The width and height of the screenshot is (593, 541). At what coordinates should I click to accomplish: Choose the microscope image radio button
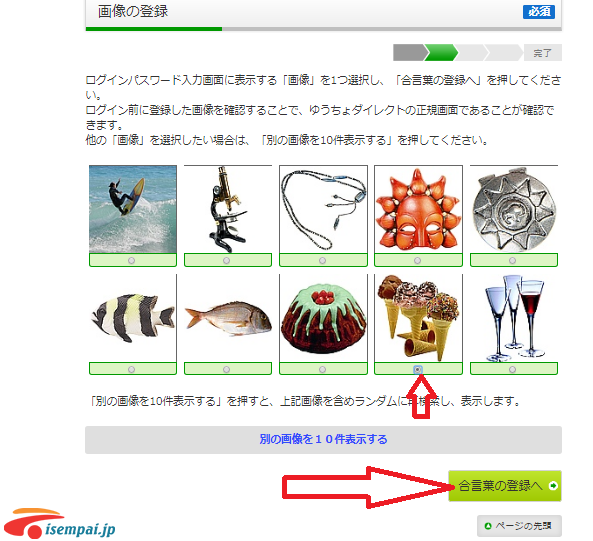click(226, 260)
